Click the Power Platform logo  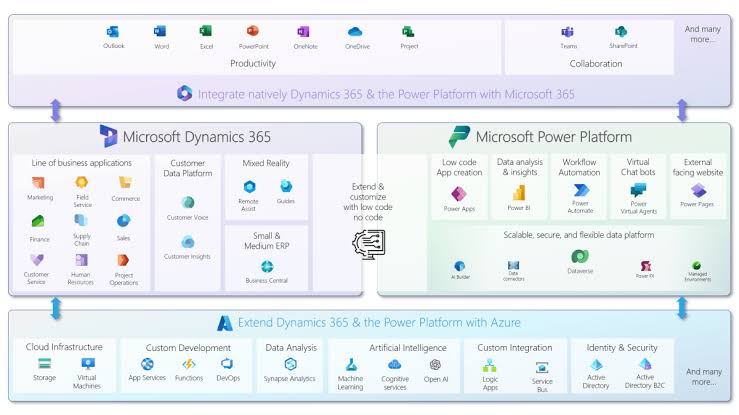tap(459, 137)
